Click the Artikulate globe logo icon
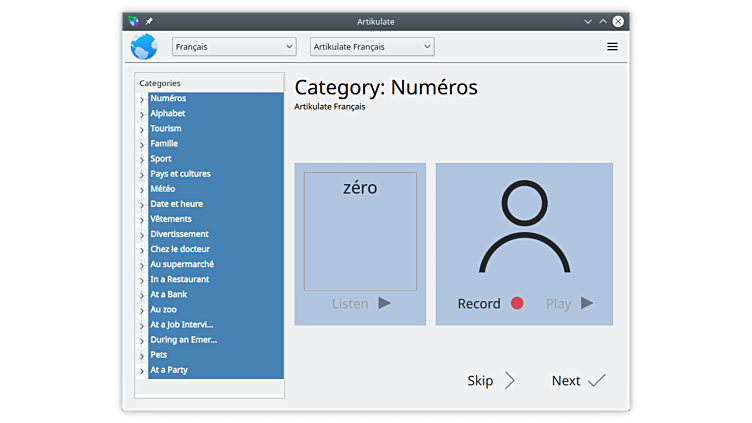The image size is (752, 423). [x=144, y=47]
